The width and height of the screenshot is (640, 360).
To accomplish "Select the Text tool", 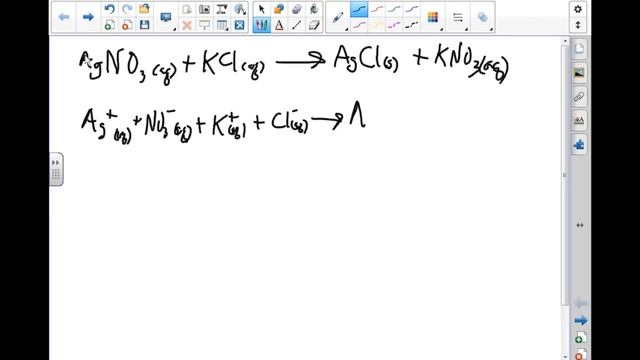I will coord(279,25).
